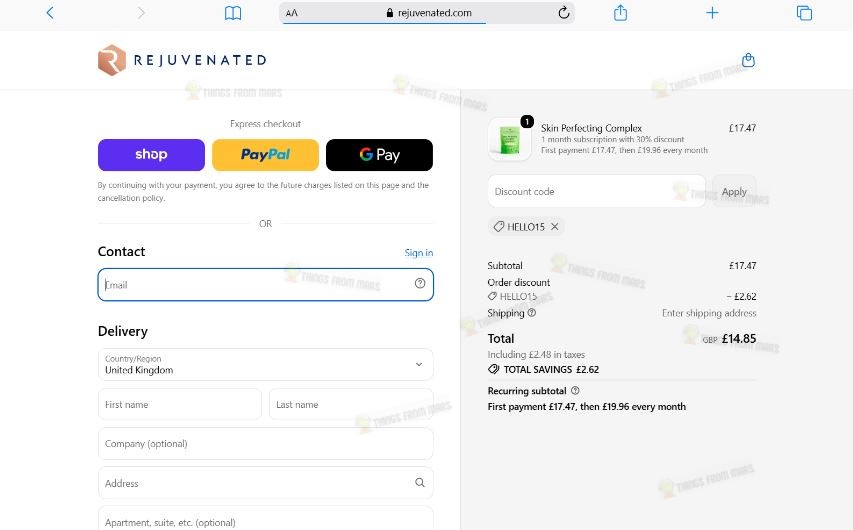Remove the HELLO15 discount code
The image size is (853, 530).
pos(554,226)
